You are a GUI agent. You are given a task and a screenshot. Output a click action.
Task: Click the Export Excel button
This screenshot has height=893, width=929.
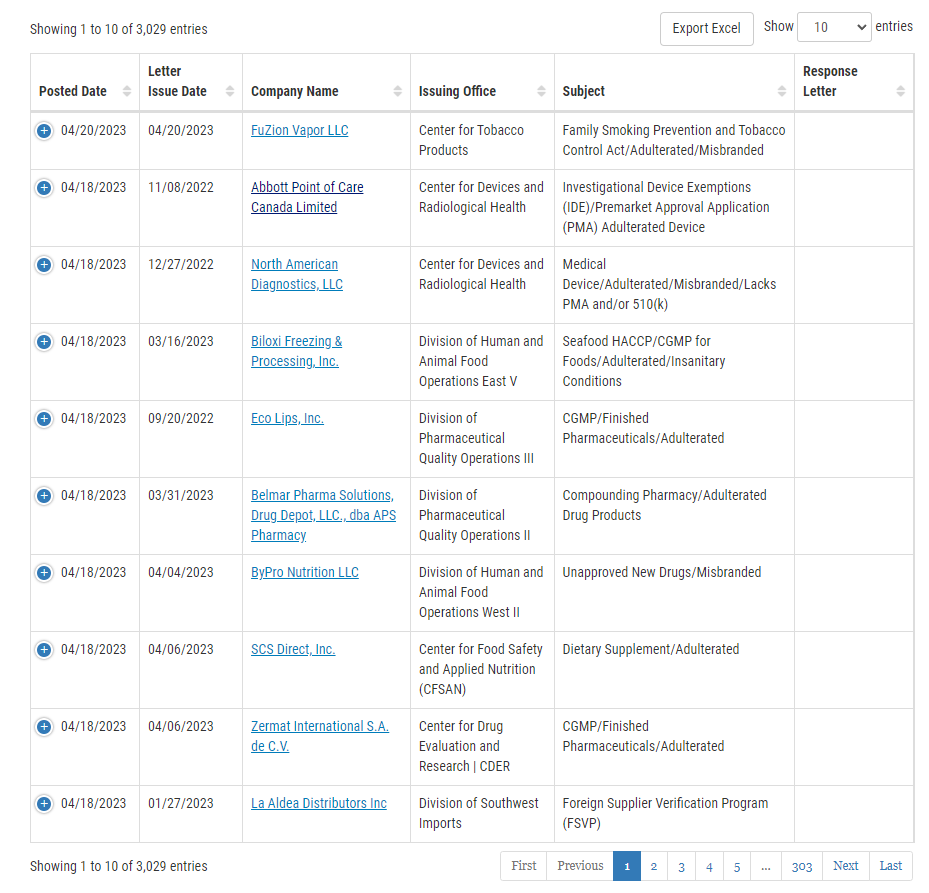(x=707, y=28)
